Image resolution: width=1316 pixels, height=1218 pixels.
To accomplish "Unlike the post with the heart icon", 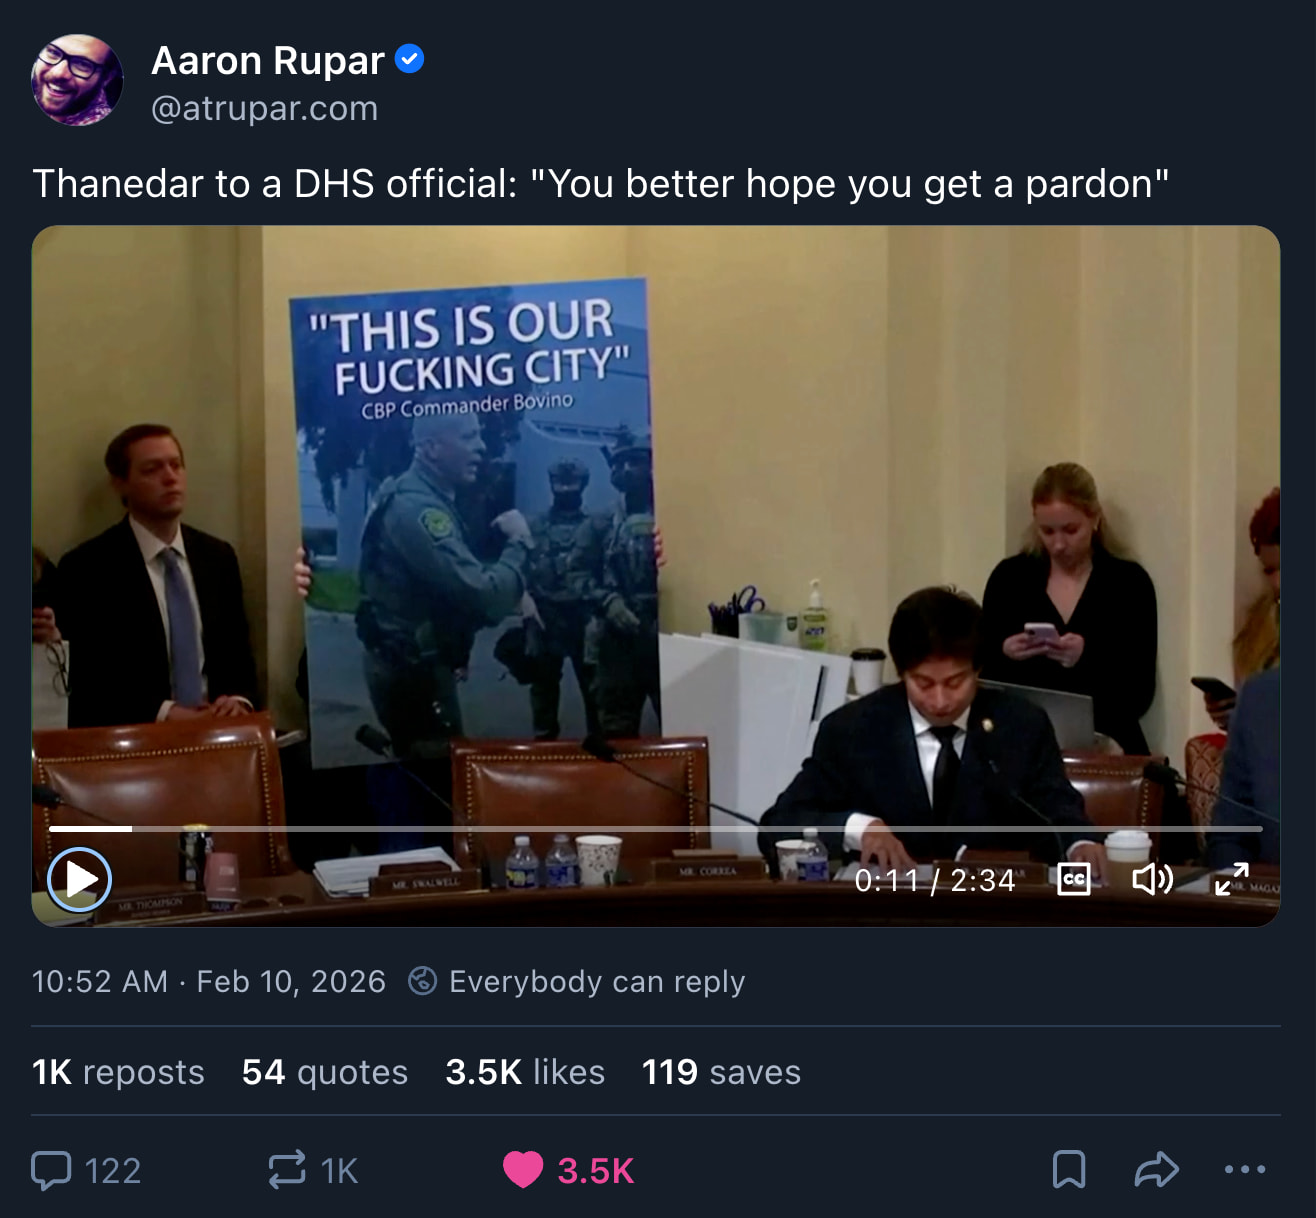I will 523,1170.
